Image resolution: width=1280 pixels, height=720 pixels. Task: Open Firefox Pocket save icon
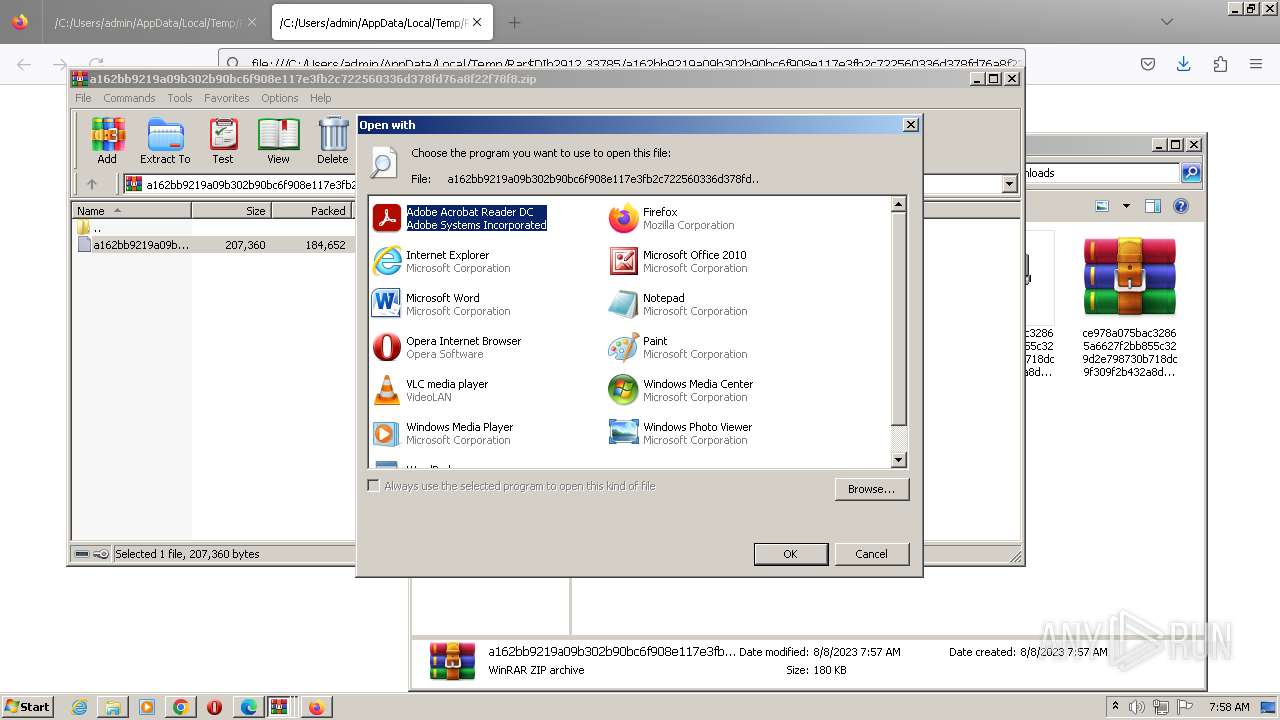tap(1148, 64)
